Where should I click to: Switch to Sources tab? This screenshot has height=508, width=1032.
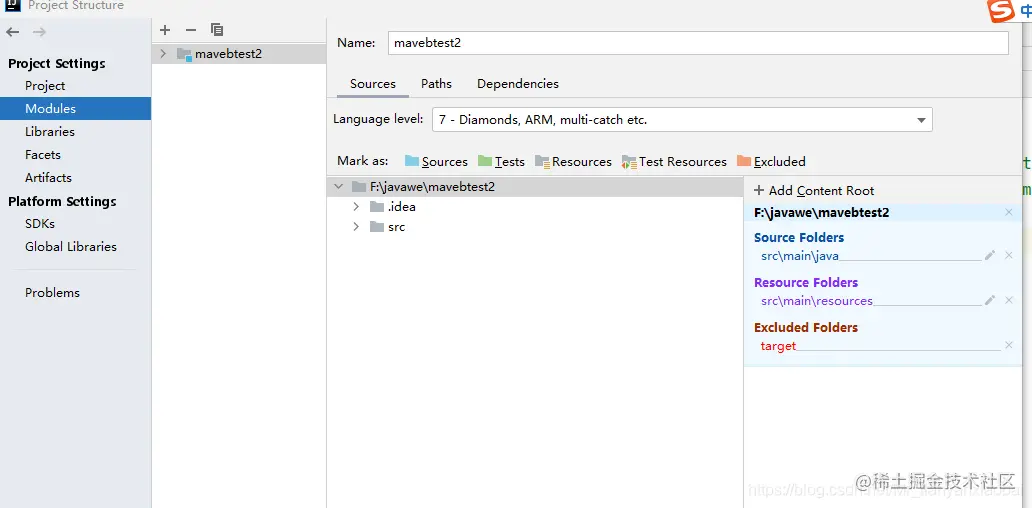pos(373,84)
